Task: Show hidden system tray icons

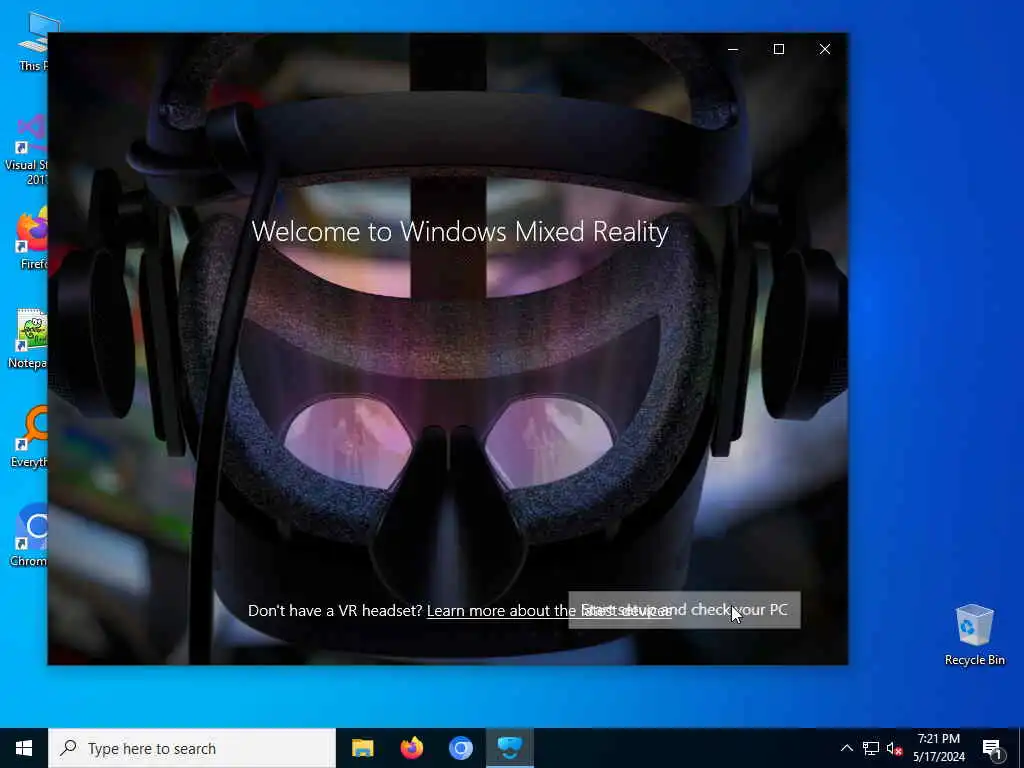Action: click(x=846, y=748)
